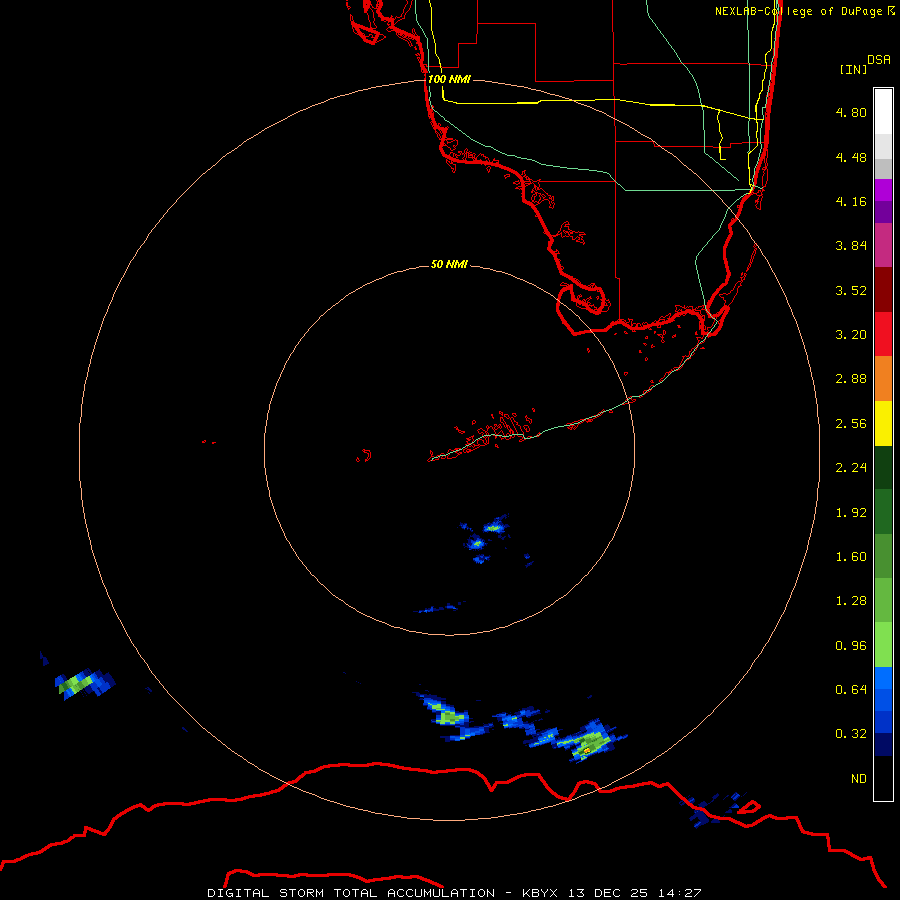
Task: Click the 50 NMI range ring label
Action: pos(449,264)
